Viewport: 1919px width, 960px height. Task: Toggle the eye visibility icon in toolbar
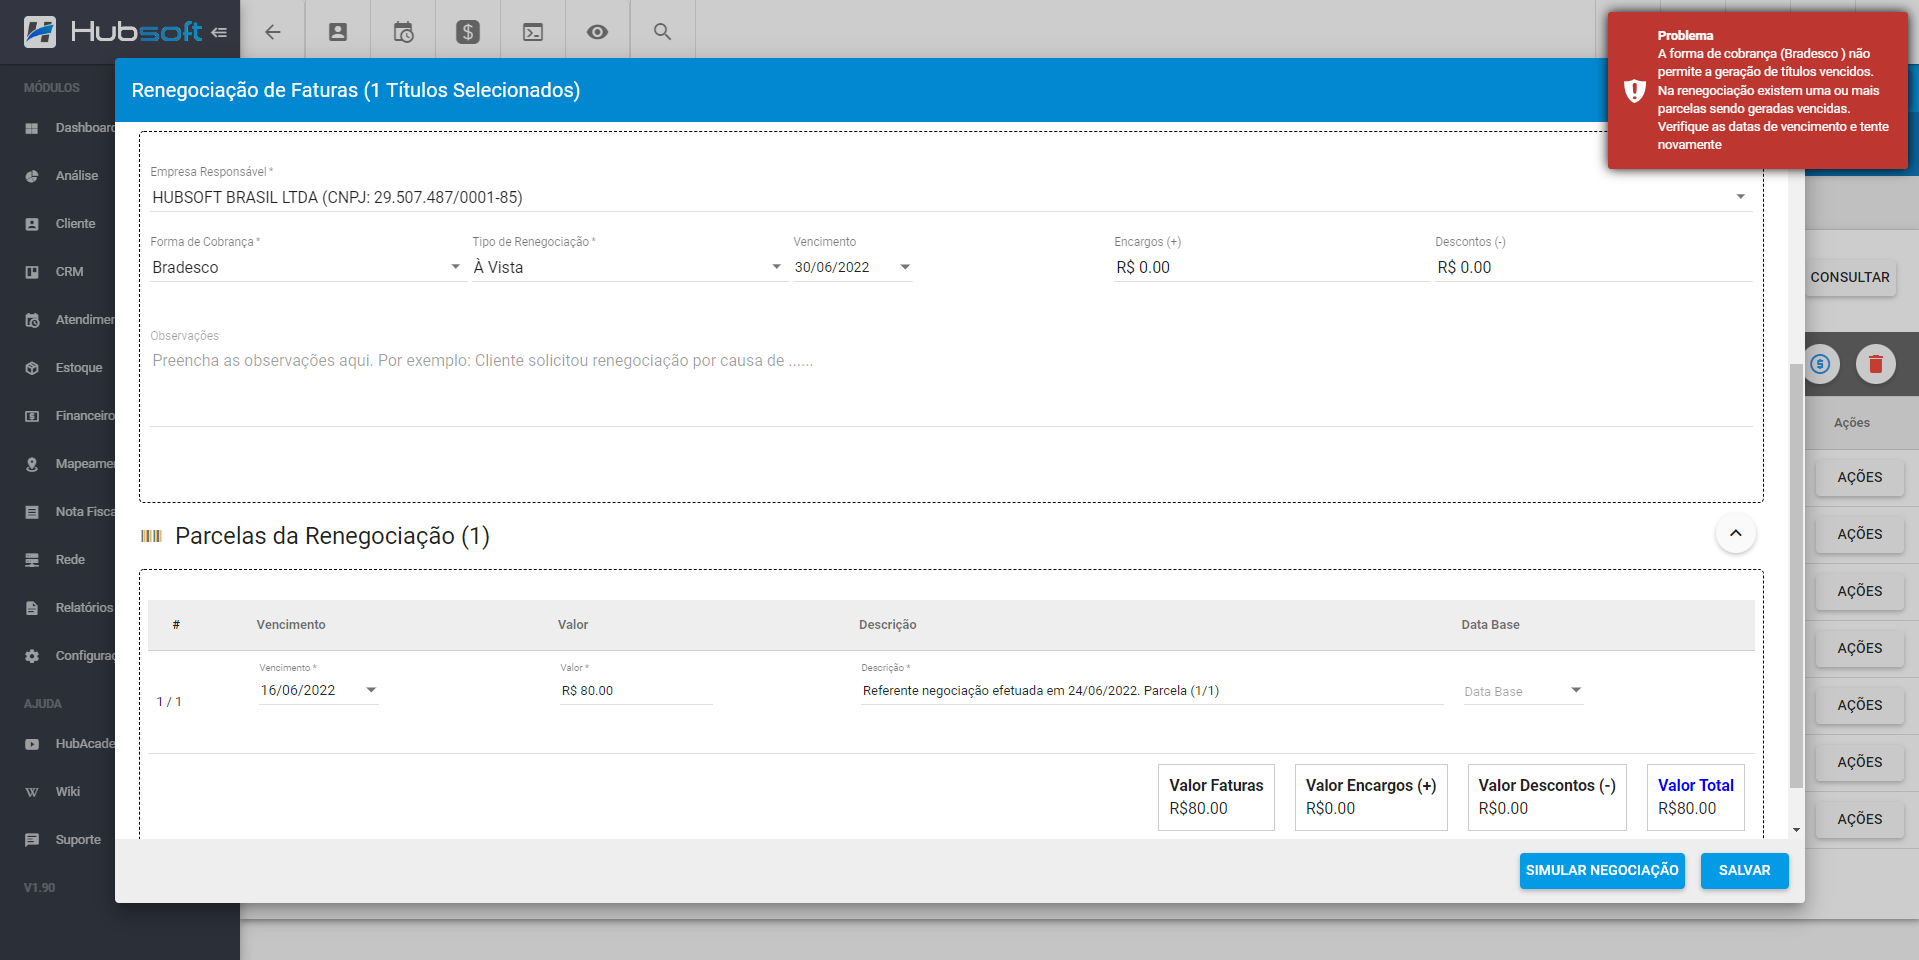[x=597, y=32]
